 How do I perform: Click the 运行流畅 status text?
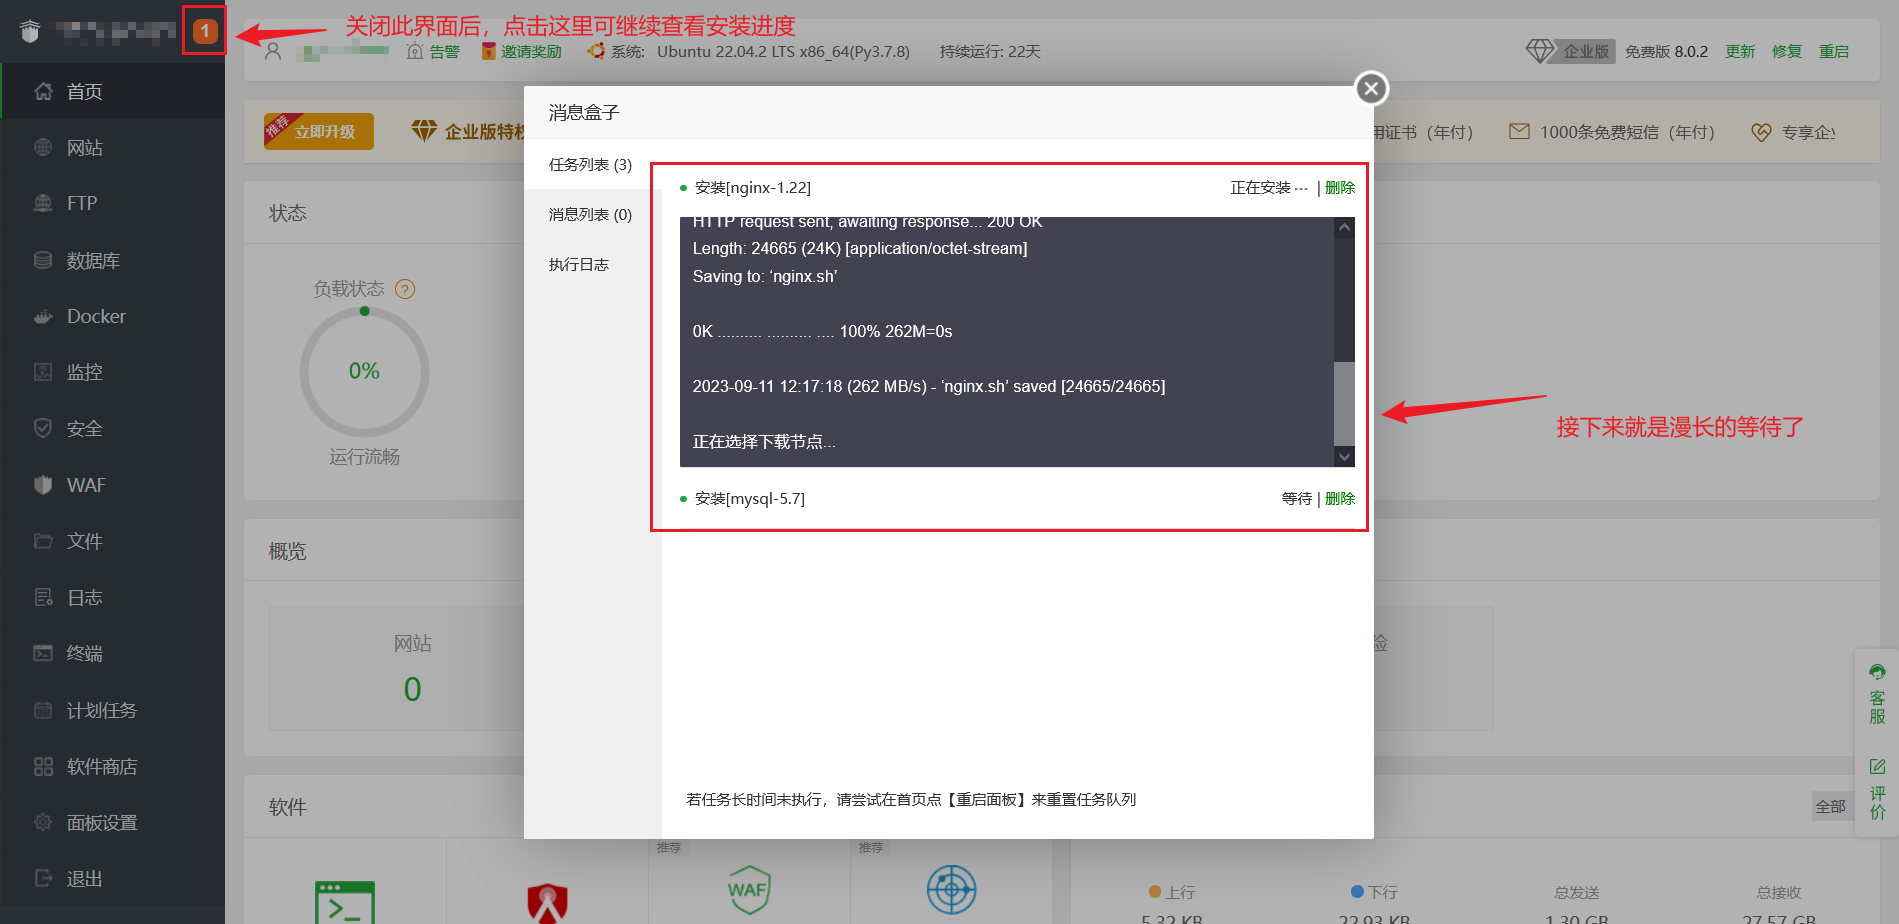[x=364, y=457]
